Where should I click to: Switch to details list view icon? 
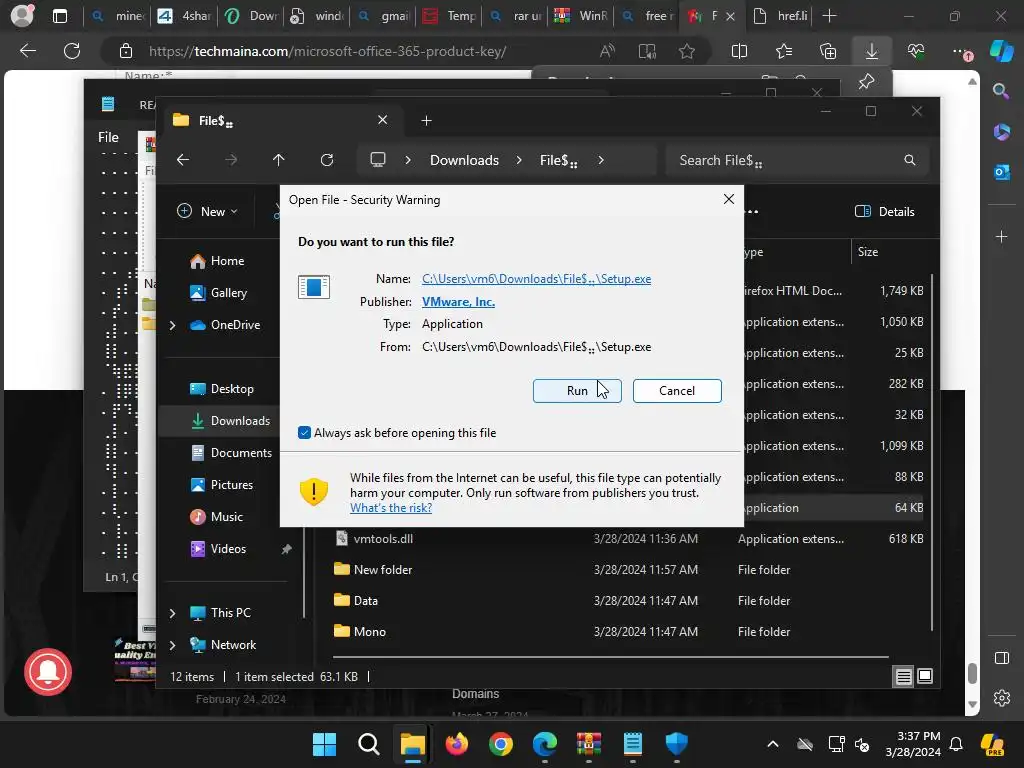coord(903,676)
